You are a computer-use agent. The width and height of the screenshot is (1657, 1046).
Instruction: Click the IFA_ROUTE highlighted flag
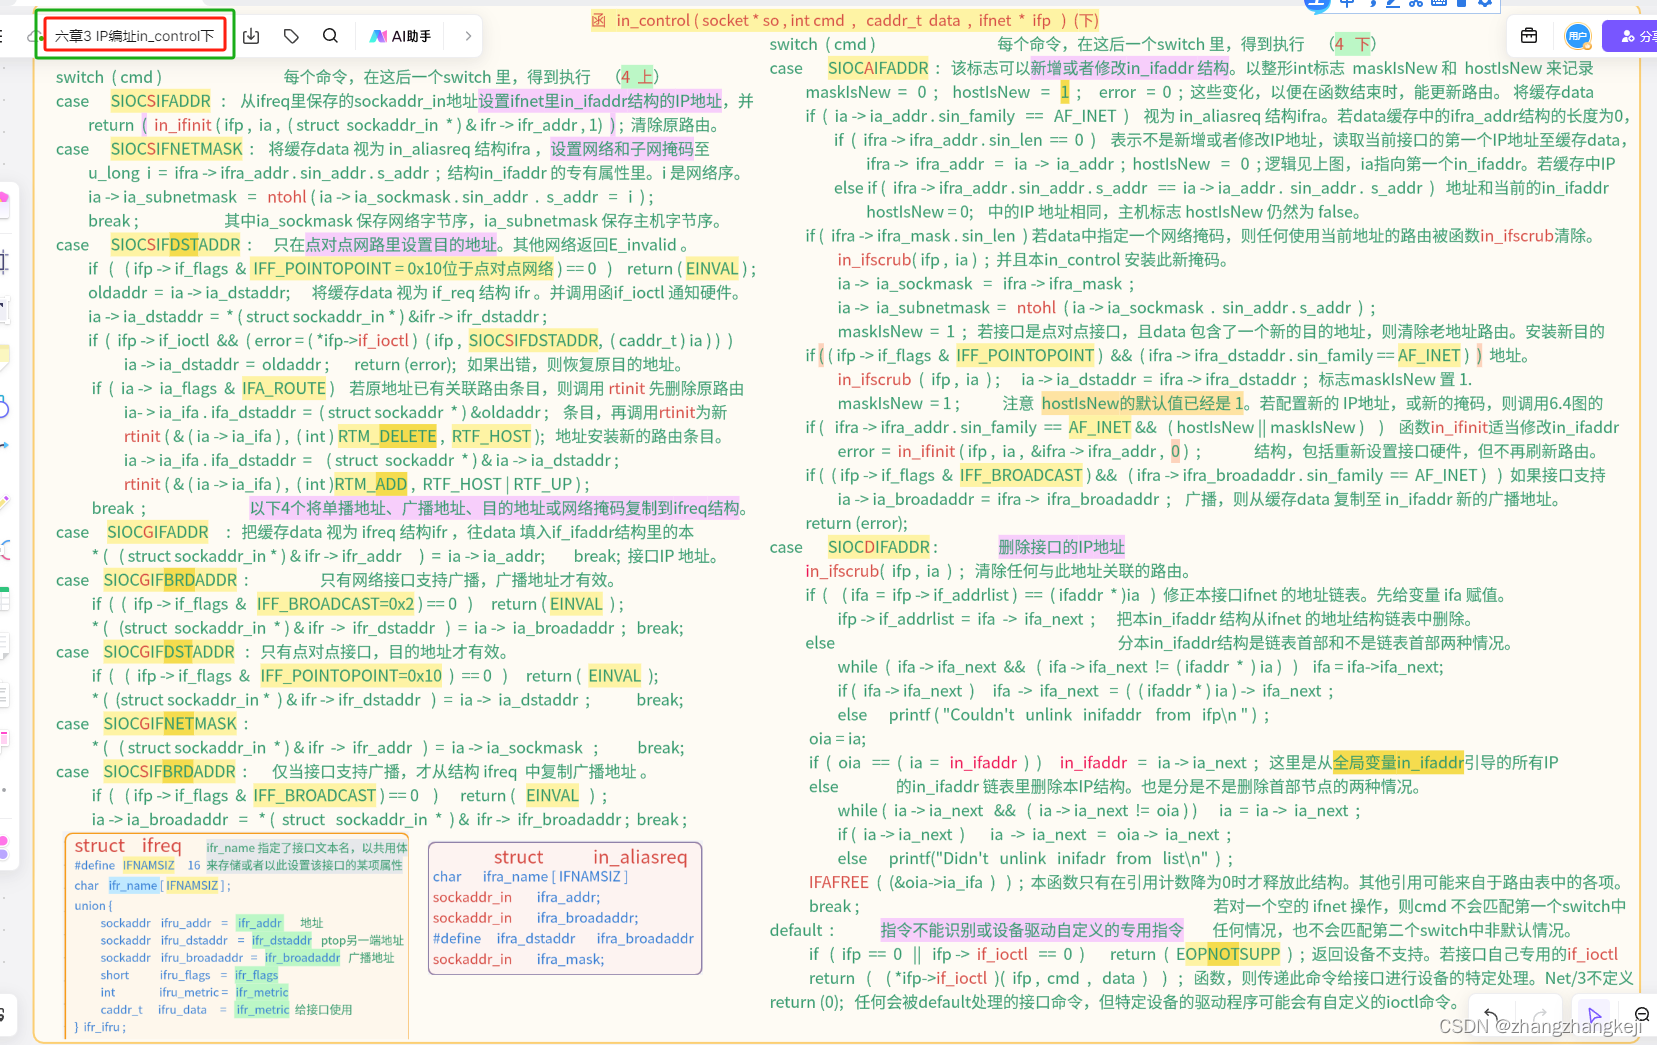click(284, 388)
